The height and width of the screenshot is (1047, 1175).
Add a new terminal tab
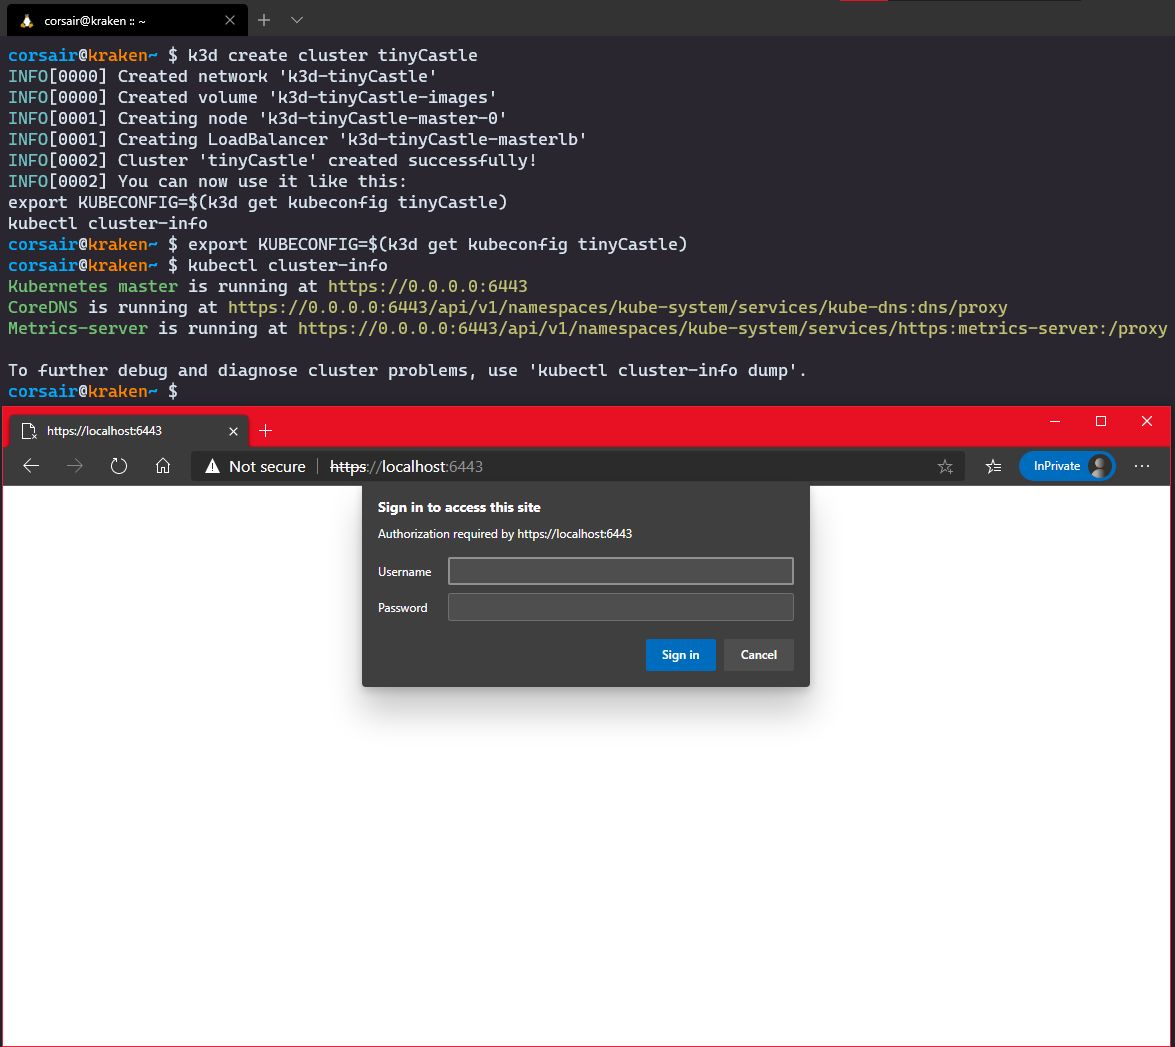[264, 20]
